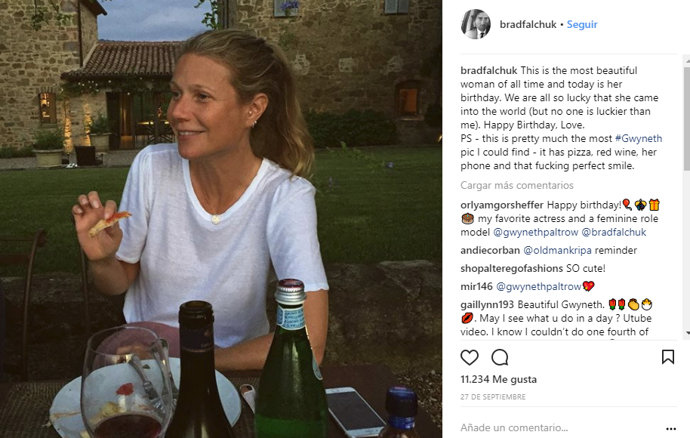Open mir146's commenter profile
Image resolution: width=690 pixels, height=438 pixels.
pyautogui.click(x=476, y=286)
